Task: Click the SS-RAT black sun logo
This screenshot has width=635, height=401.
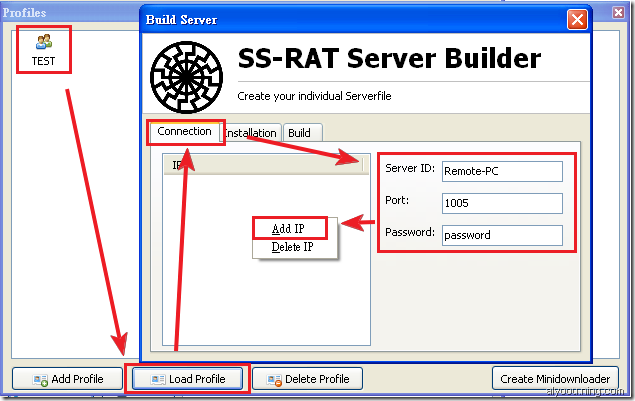Action: point(186,77)
